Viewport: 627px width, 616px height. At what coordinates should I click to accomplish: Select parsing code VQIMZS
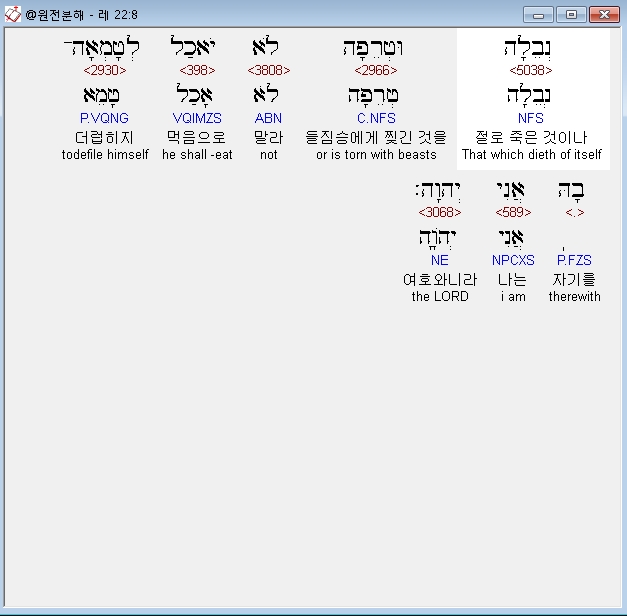point(197,118)
